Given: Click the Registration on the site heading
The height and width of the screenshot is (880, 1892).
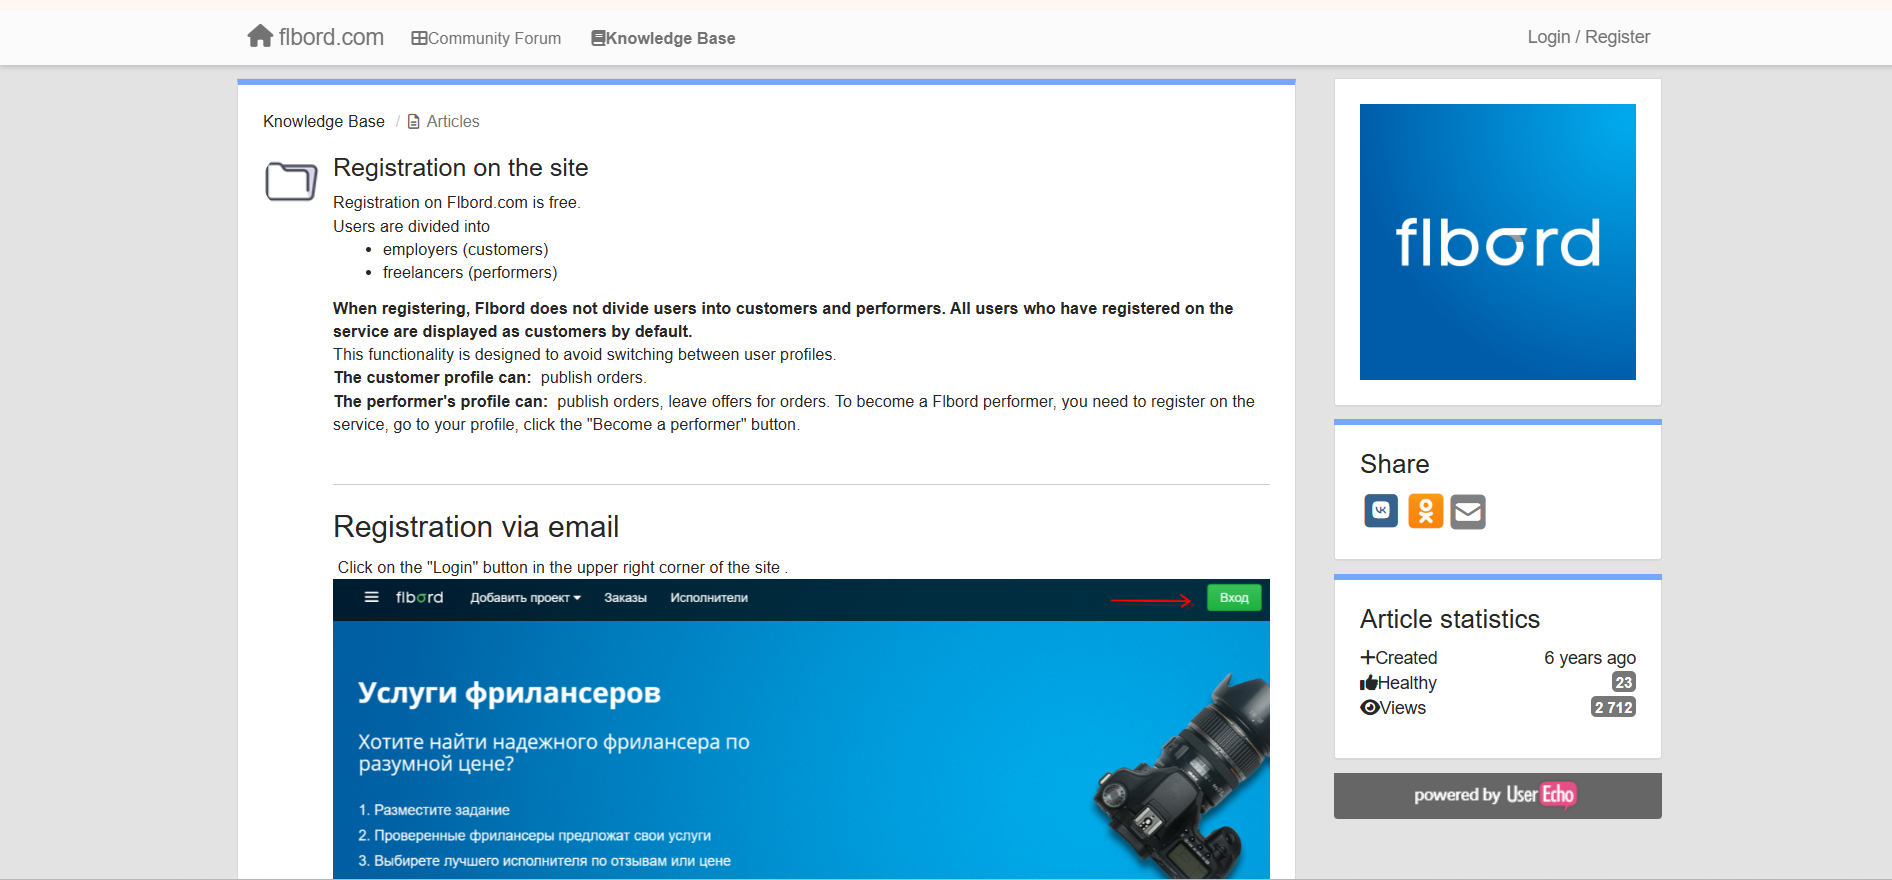Looking at the screenshot, I should [460, 168].
